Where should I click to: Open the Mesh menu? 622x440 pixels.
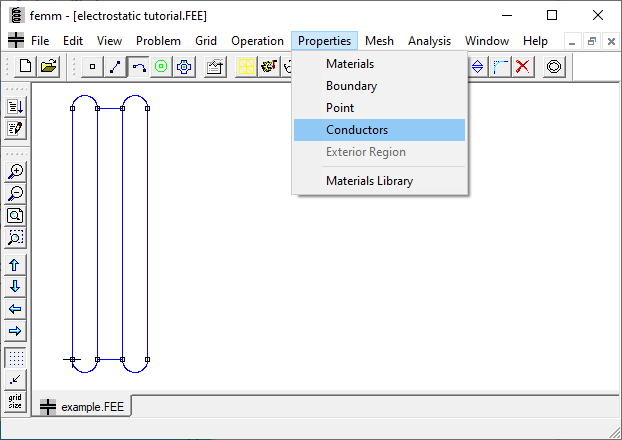[x=379, y=41]
